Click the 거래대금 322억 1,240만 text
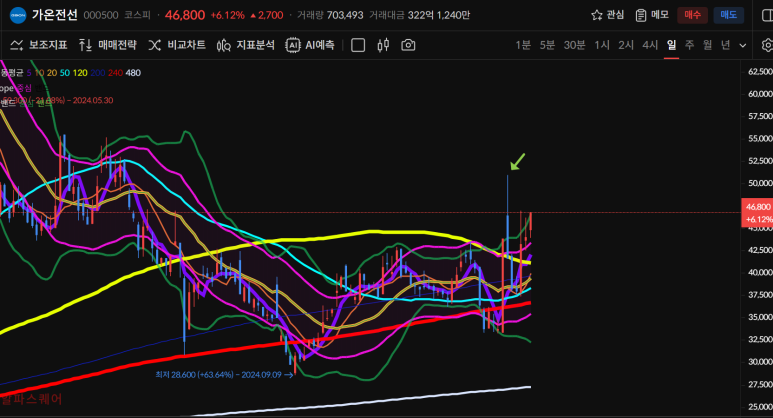The image size is (773, 418). (x=420, y=15)
